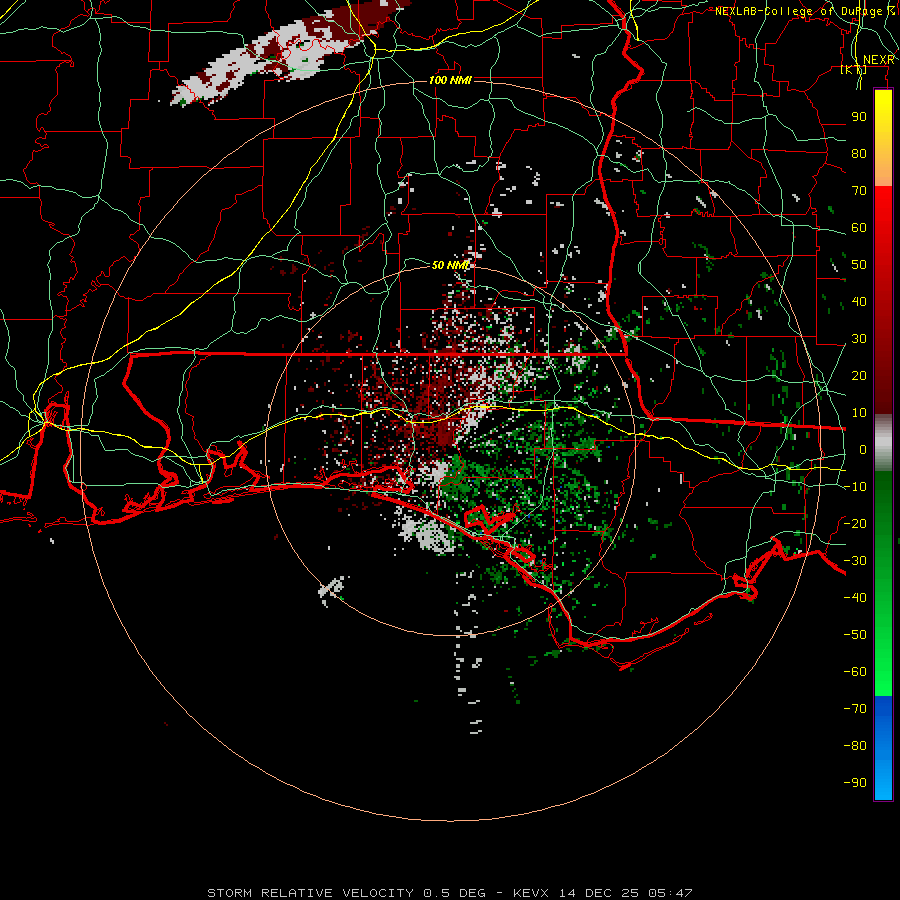900x900 pixels.
Task: Click the -40 colorbar value
Action: pos(855,598)
